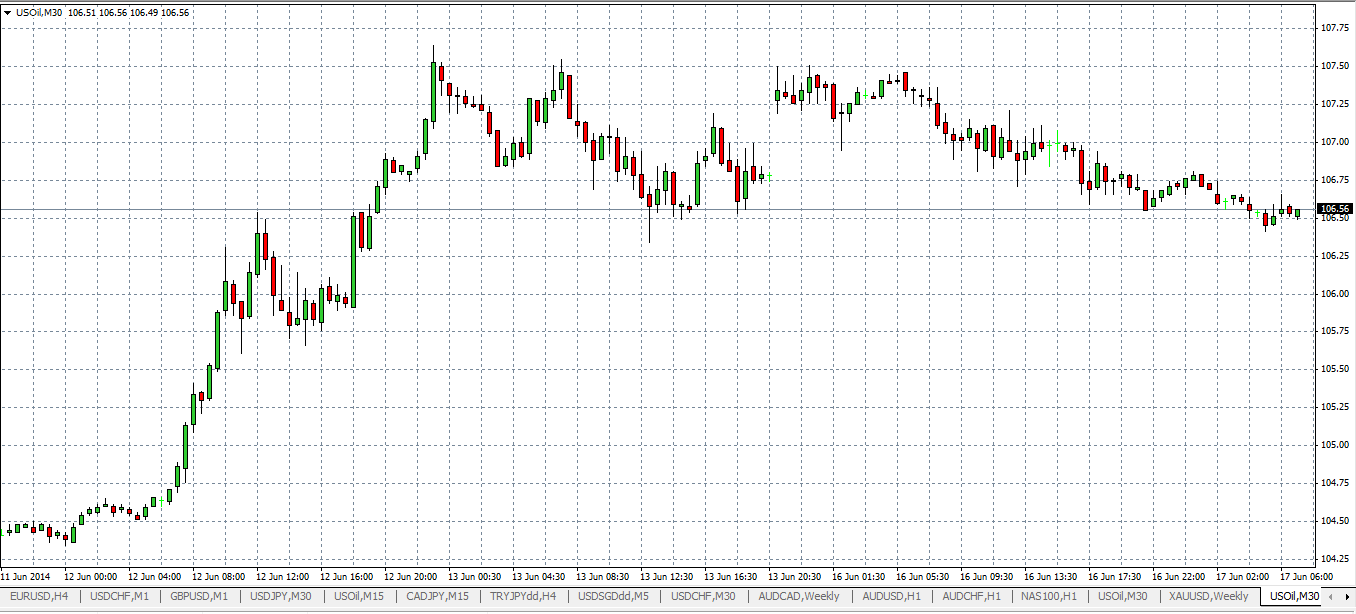Switch to the USDJPY,M30 chart tab
Image resolution: width=1356 pixels, height=614 pixels.
pyautogui.click(x=281, y=596)
